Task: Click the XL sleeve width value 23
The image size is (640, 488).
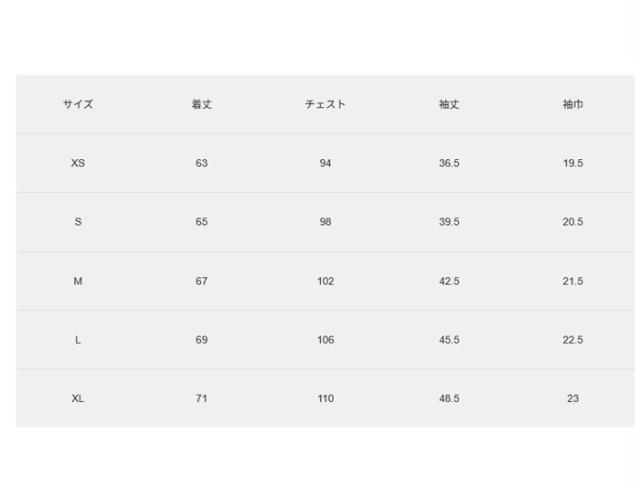Action: coord(573,399)
